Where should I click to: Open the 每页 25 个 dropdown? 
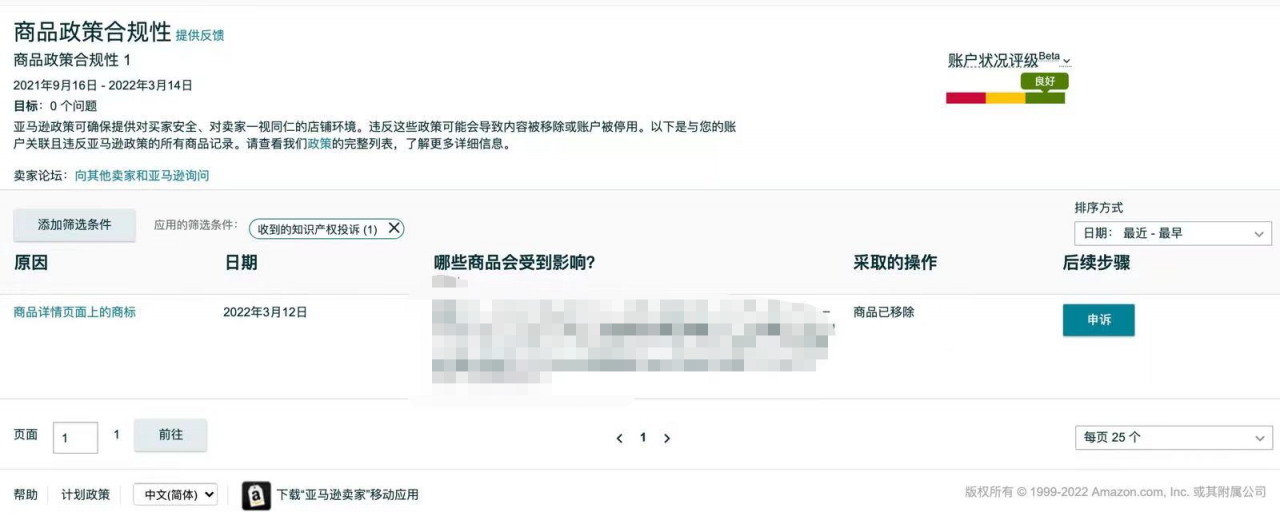[x=1173, y=437]
